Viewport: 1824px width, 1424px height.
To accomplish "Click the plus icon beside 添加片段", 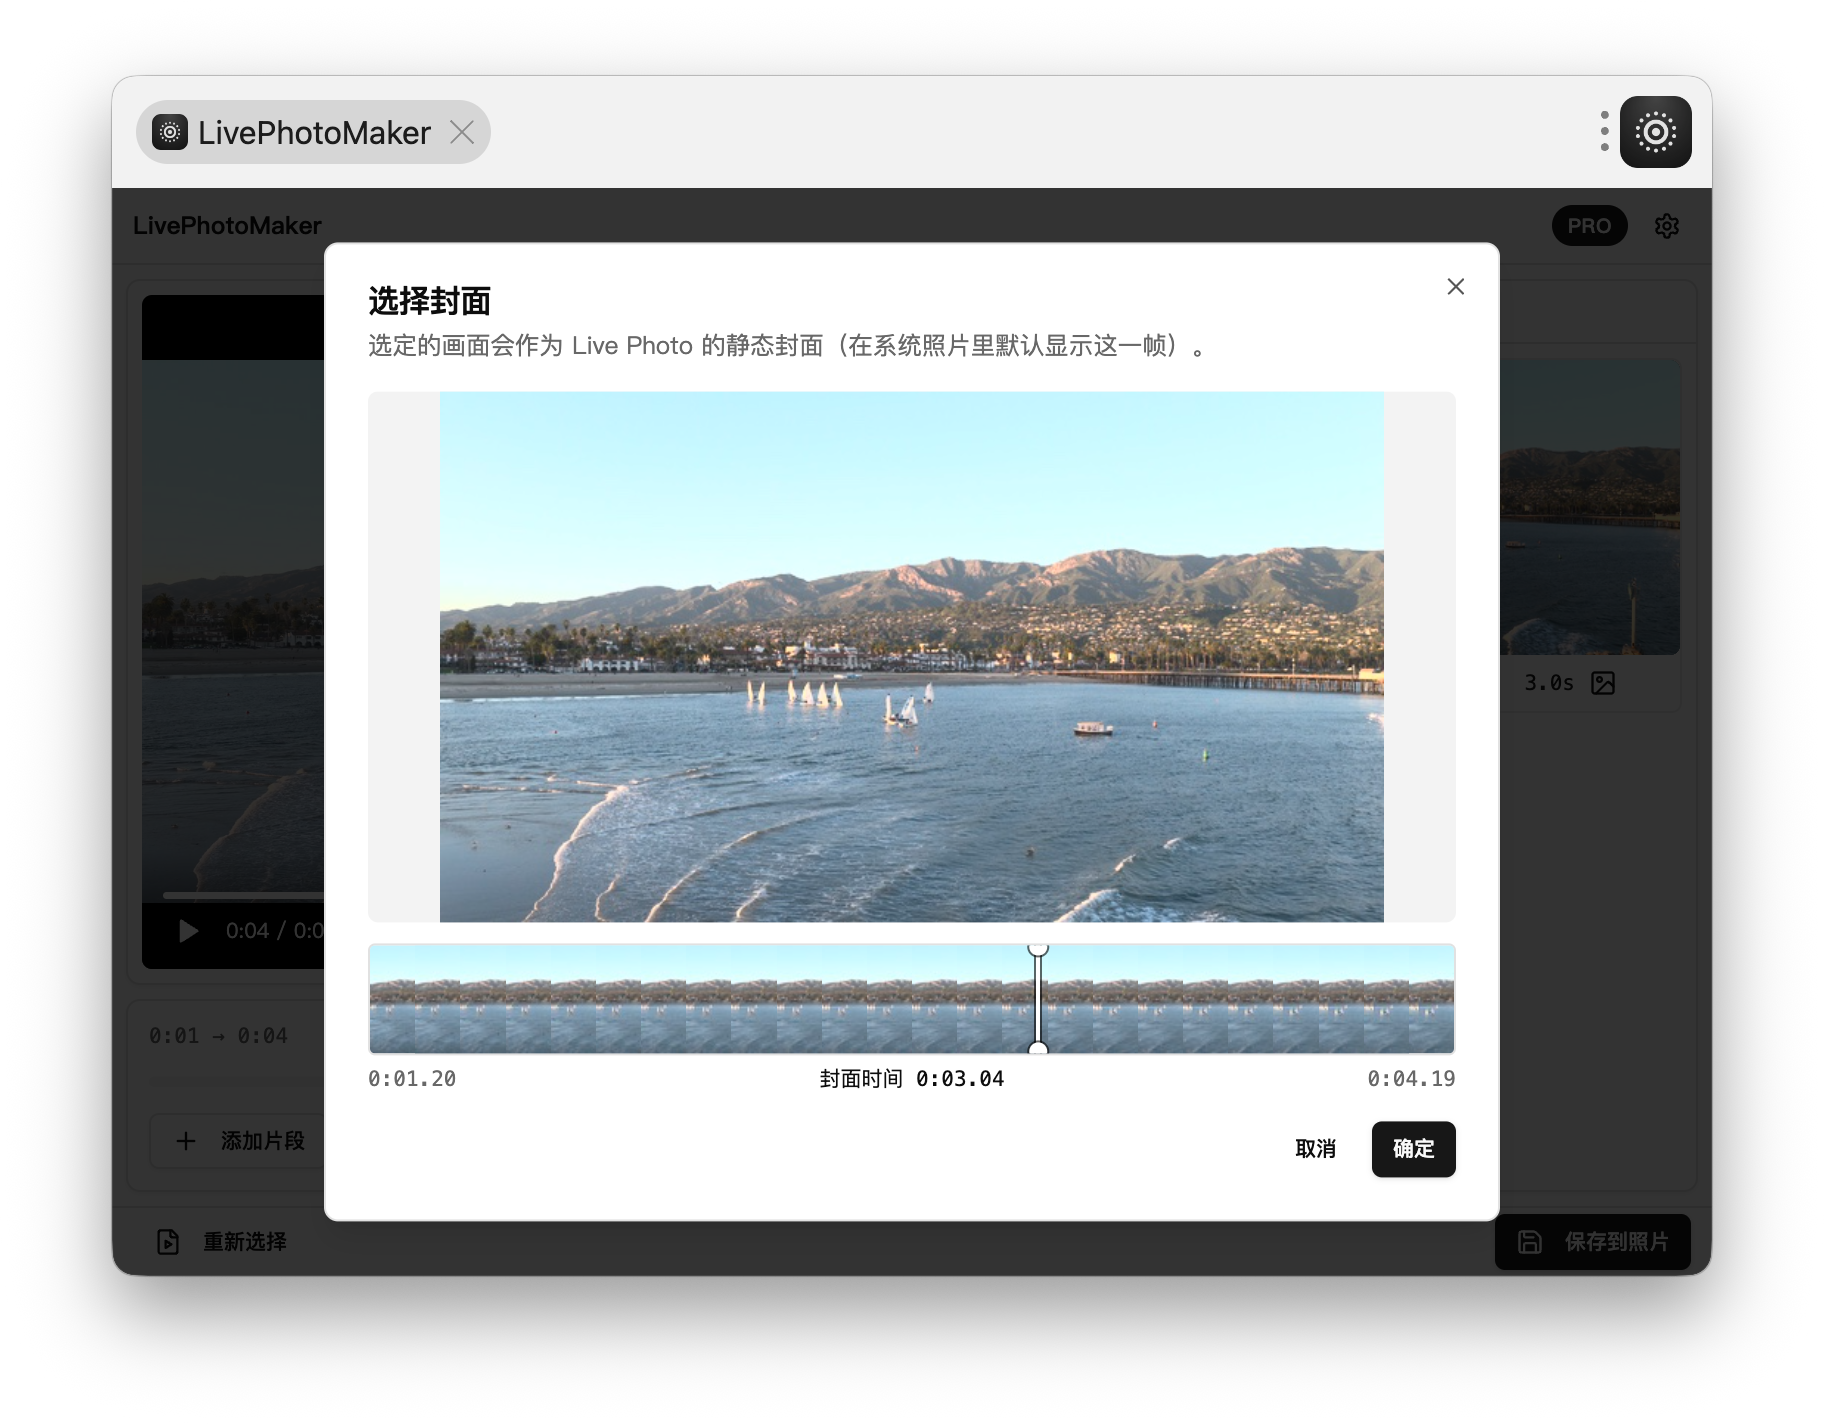I will [x=186, y=1141].
